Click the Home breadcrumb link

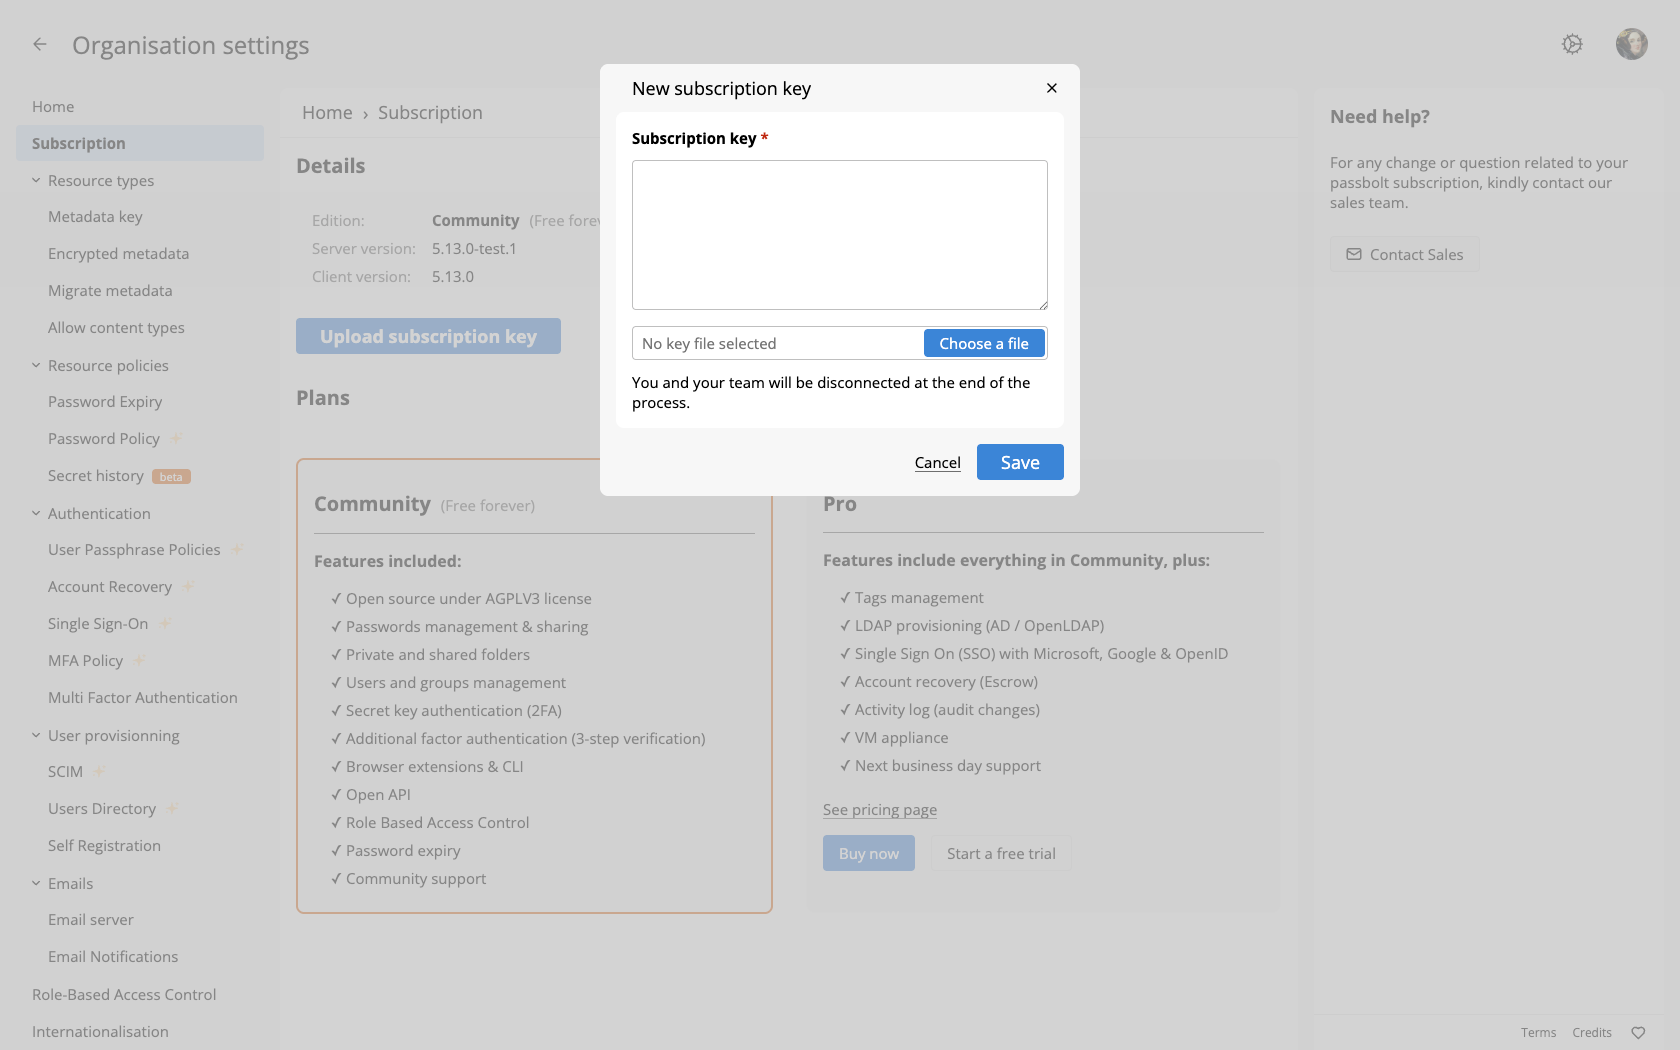(x=327, y=113)
